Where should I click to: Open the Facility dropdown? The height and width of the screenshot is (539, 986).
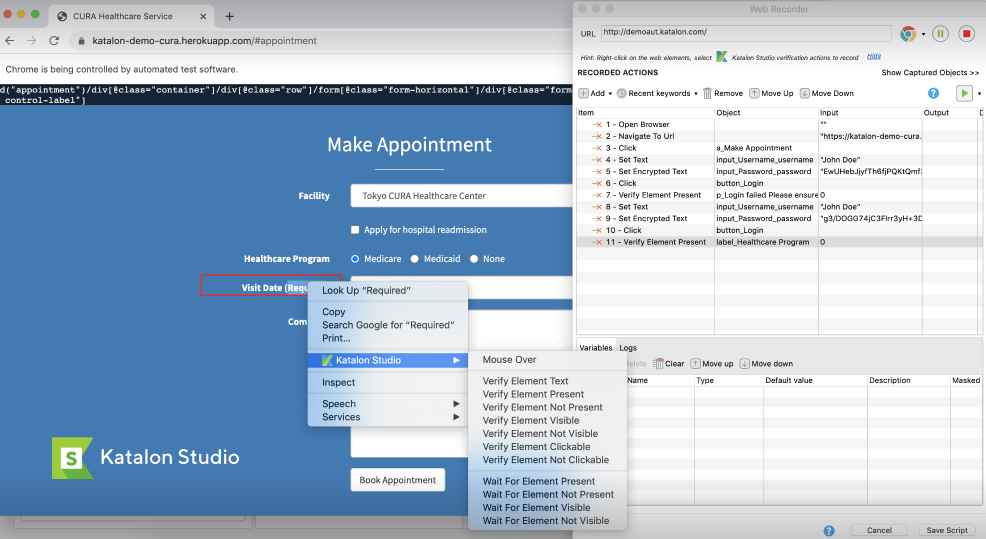point(462,196)
